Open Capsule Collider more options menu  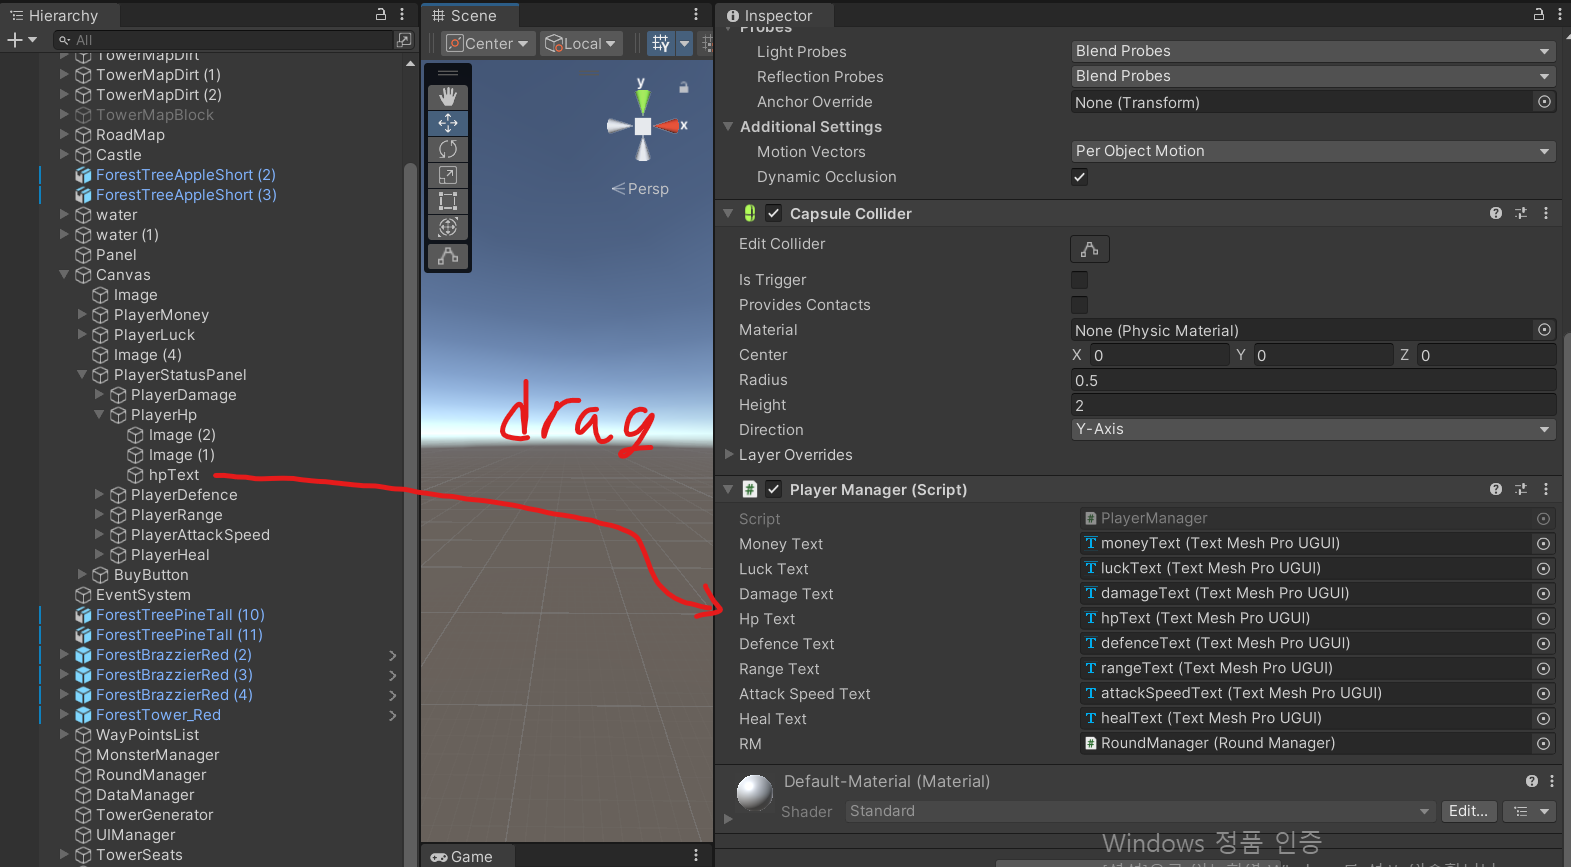[x=1546, y=213]
